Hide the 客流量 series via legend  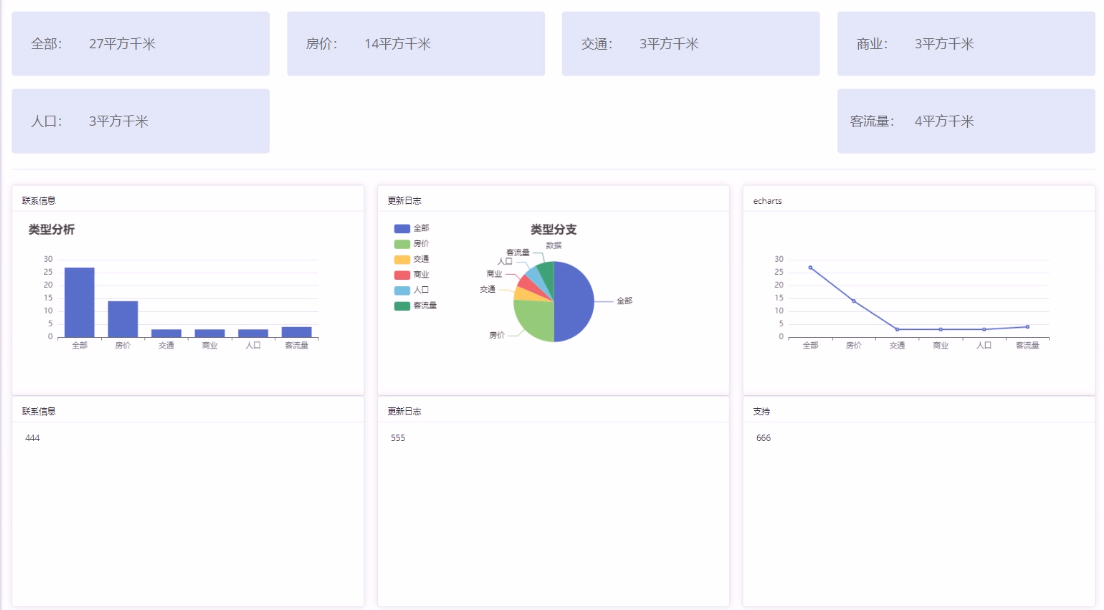click(415, 306)
